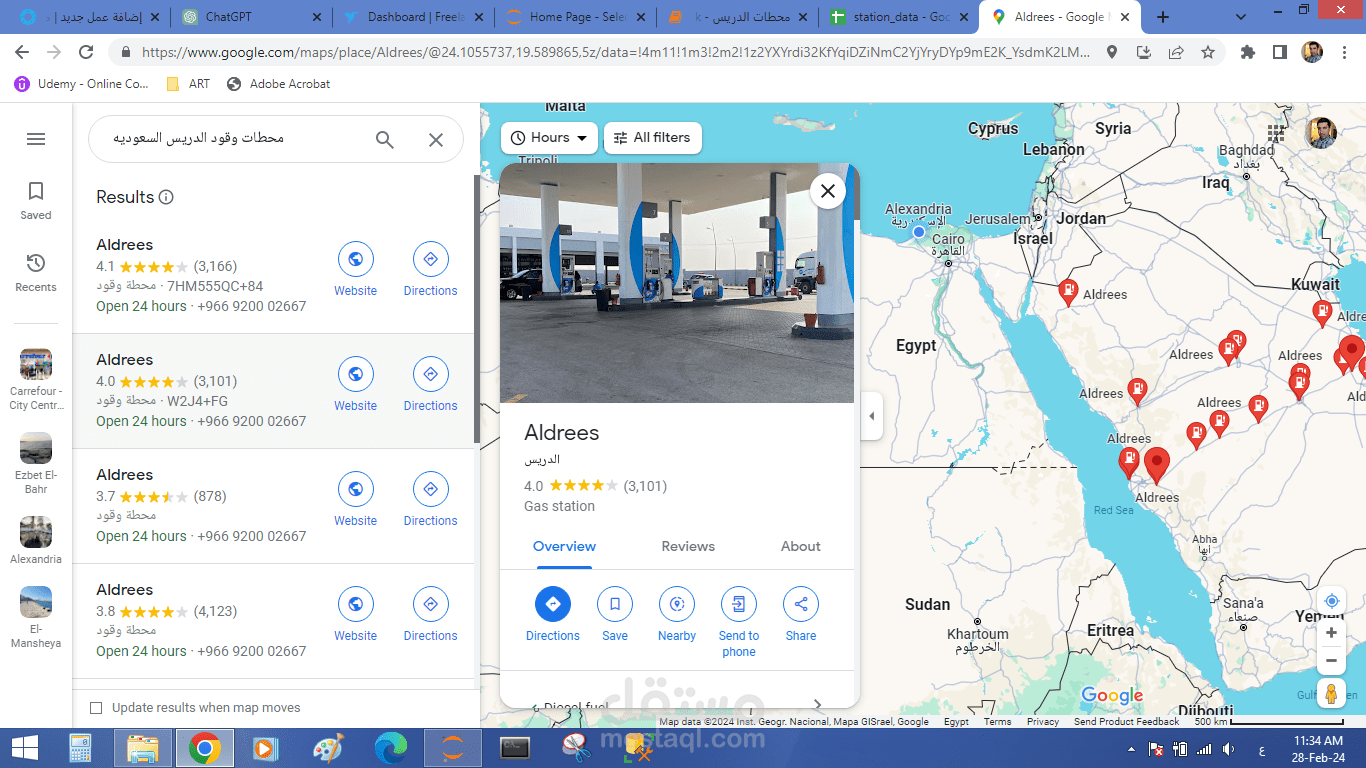The height and width of the screenshot is (768, 1366).
Task: Expand the Diesel fuel row chevron
Action: 817,705
